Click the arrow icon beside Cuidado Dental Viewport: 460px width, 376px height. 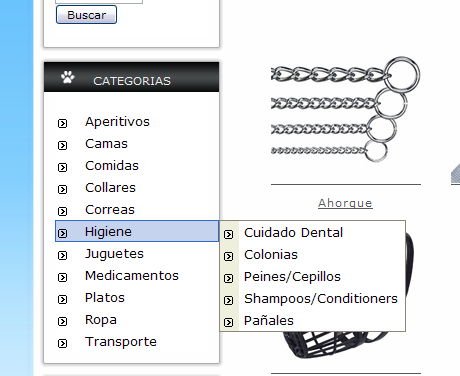pyautogui.click(x=228, y=234)
